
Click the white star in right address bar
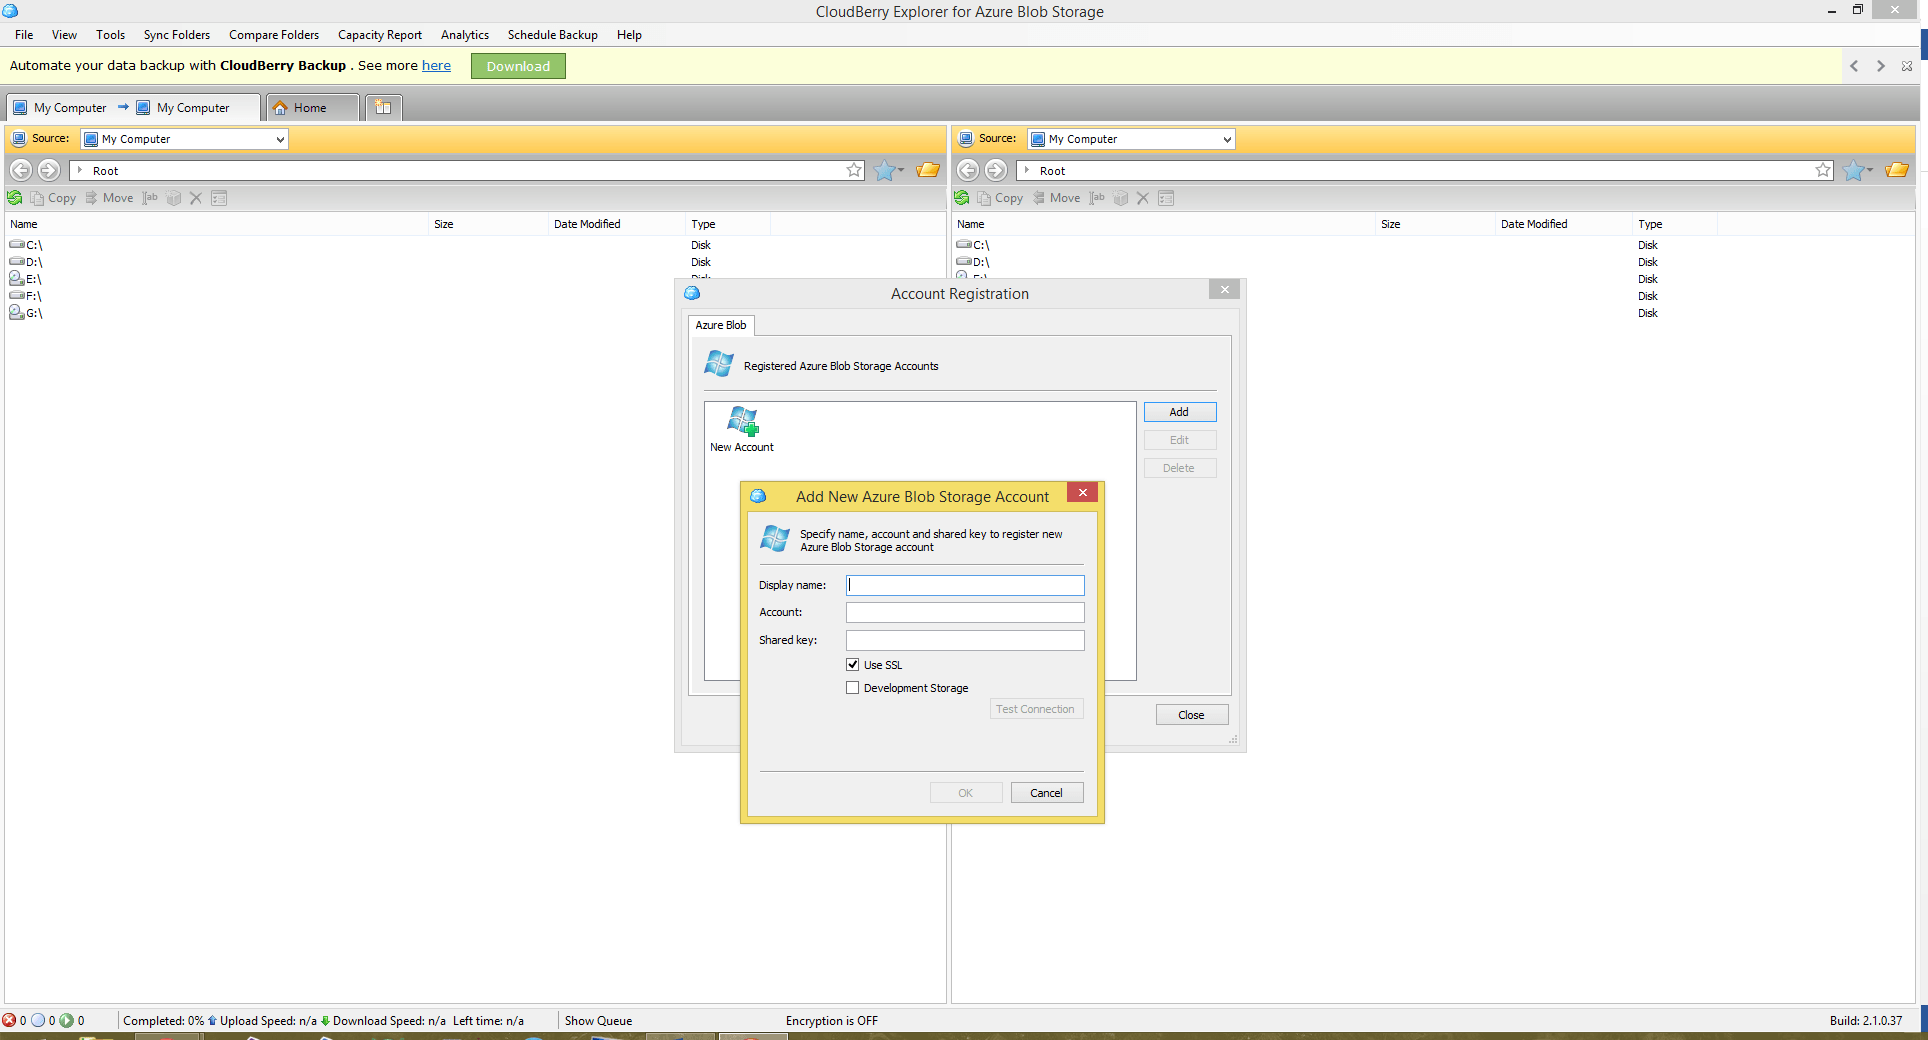[1823, 170]
